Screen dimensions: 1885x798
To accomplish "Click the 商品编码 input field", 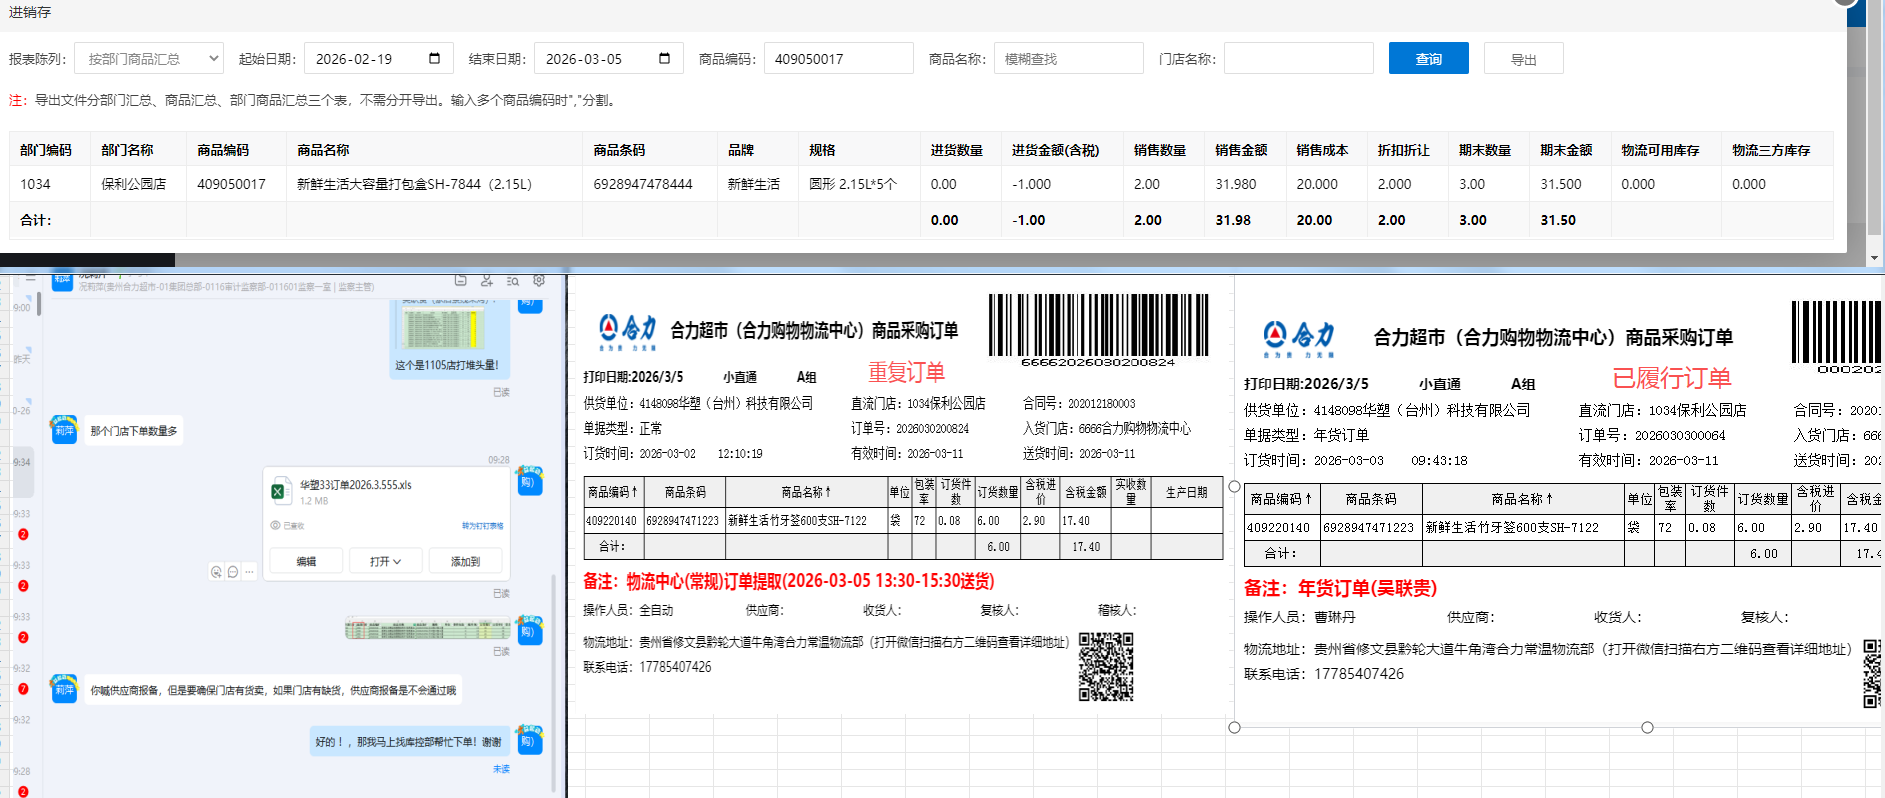I will [x=838, y=59].
